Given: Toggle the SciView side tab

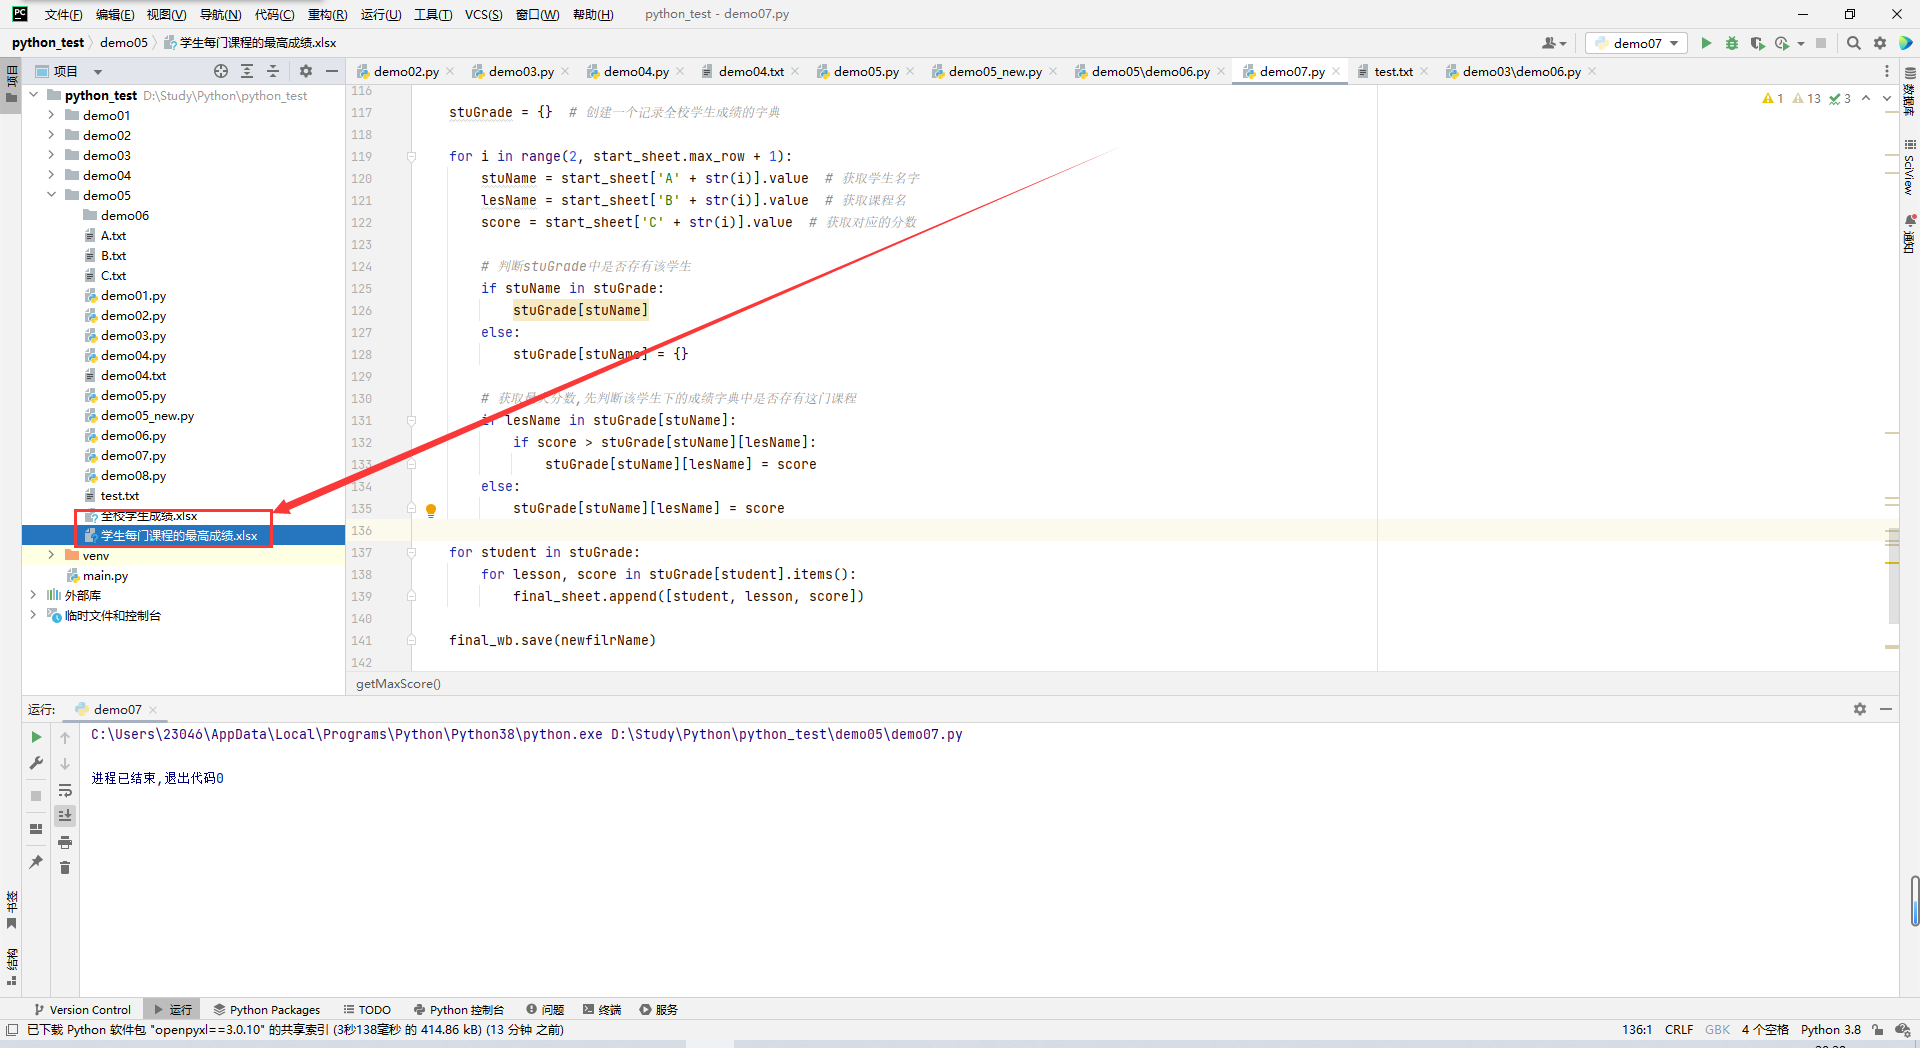Looking at the screenshot, I should click(x=1909, y=167).
